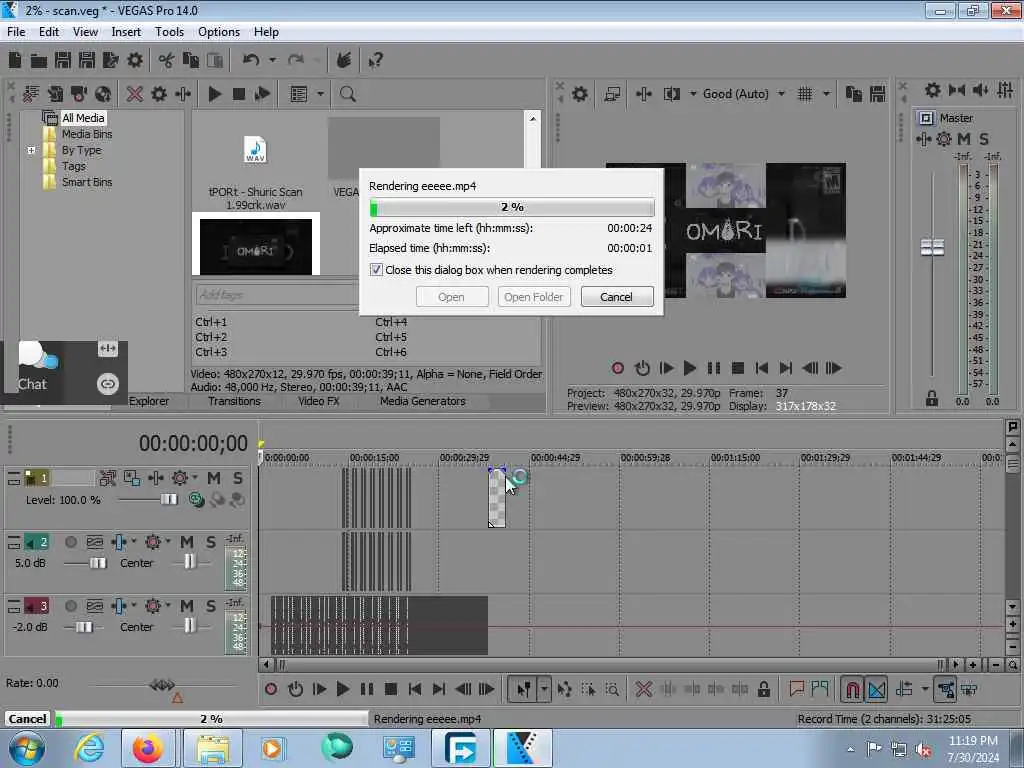Click the Downmix output icon in Master panel
The height and width of the screenshot is (768, 1024).
pyautogui.click(x=957, y=90)
